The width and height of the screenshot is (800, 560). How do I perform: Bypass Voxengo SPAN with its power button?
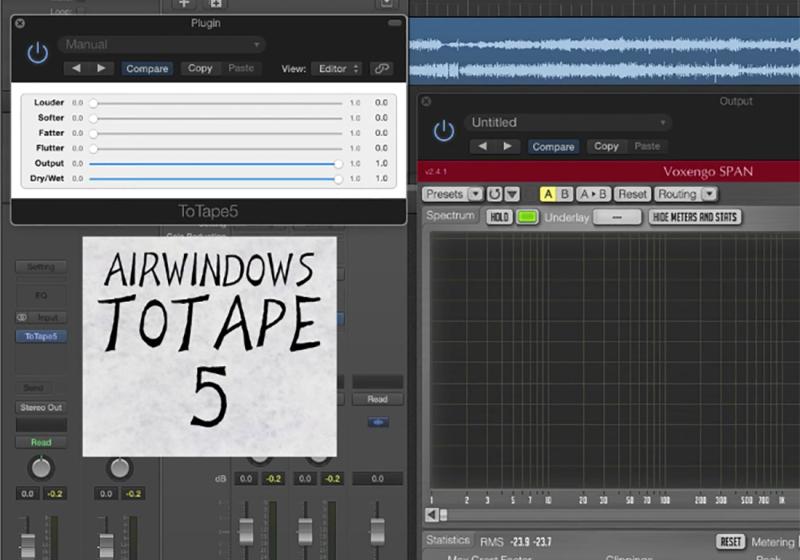(443, 131)
